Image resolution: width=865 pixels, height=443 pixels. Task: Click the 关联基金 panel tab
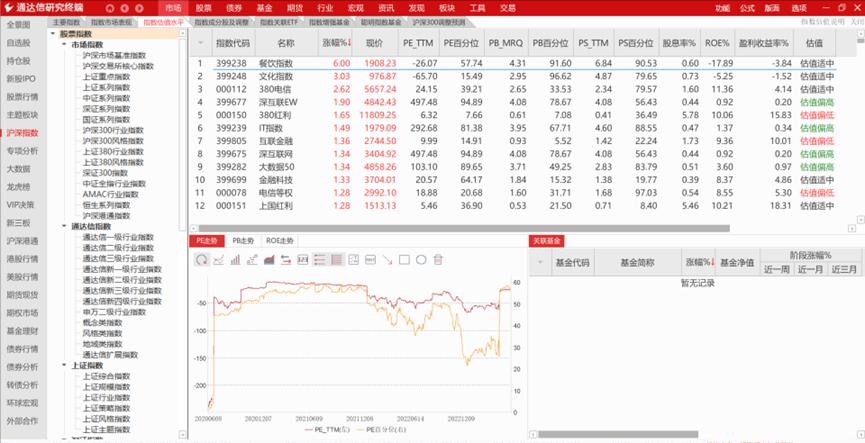(x=547, y=241)
